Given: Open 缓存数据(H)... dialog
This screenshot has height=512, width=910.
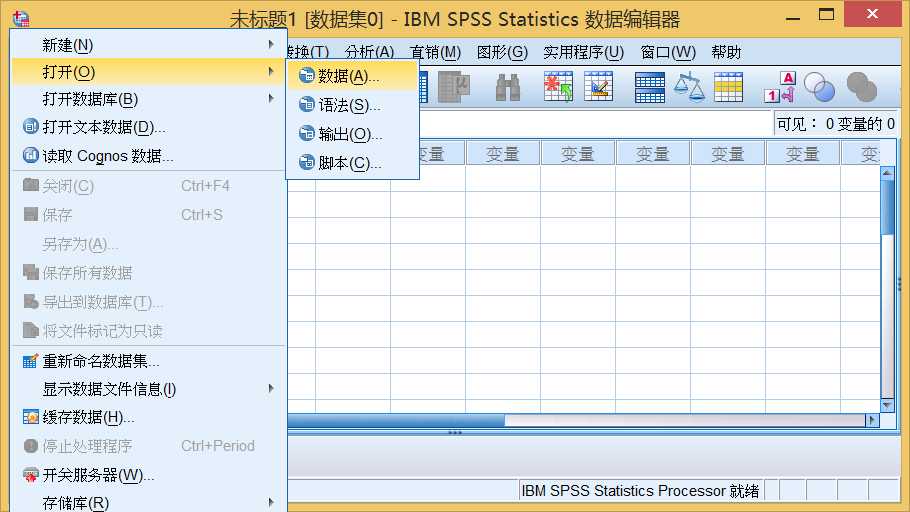Looking at the screenshot, I should (149, 417).
